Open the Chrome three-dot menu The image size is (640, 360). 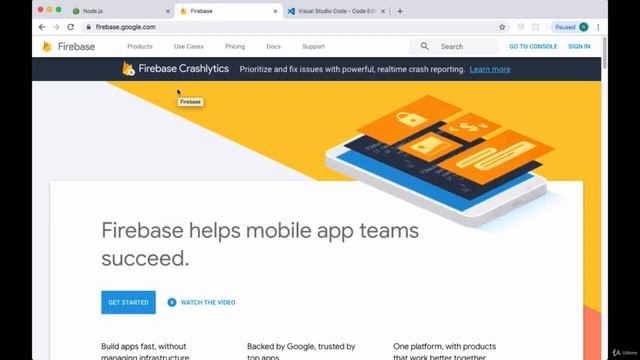tap(598, 27)
